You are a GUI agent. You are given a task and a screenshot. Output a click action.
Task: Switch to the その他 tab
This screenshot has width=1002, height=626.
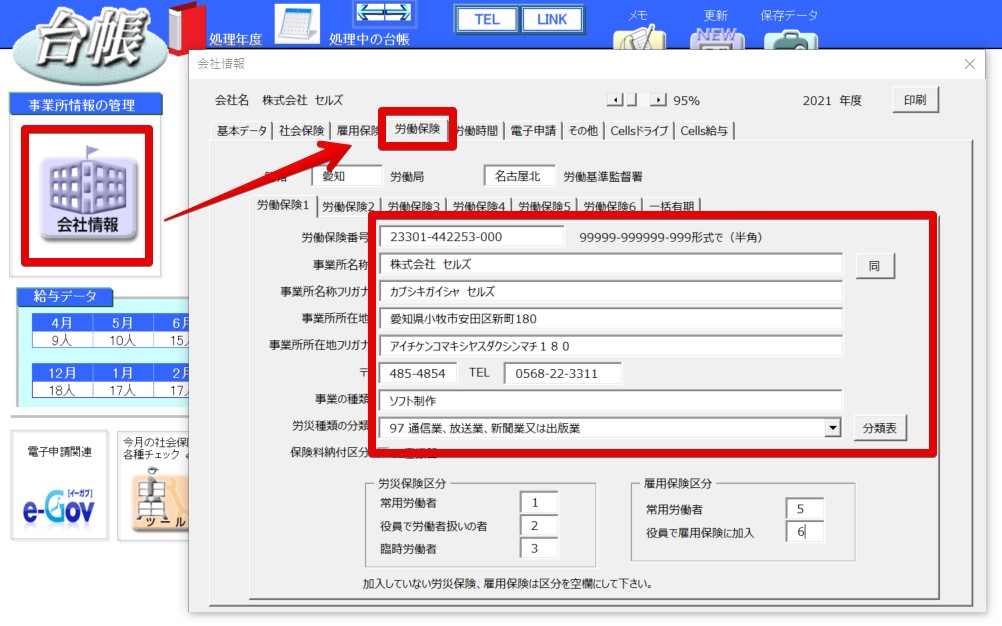(583, 131)
